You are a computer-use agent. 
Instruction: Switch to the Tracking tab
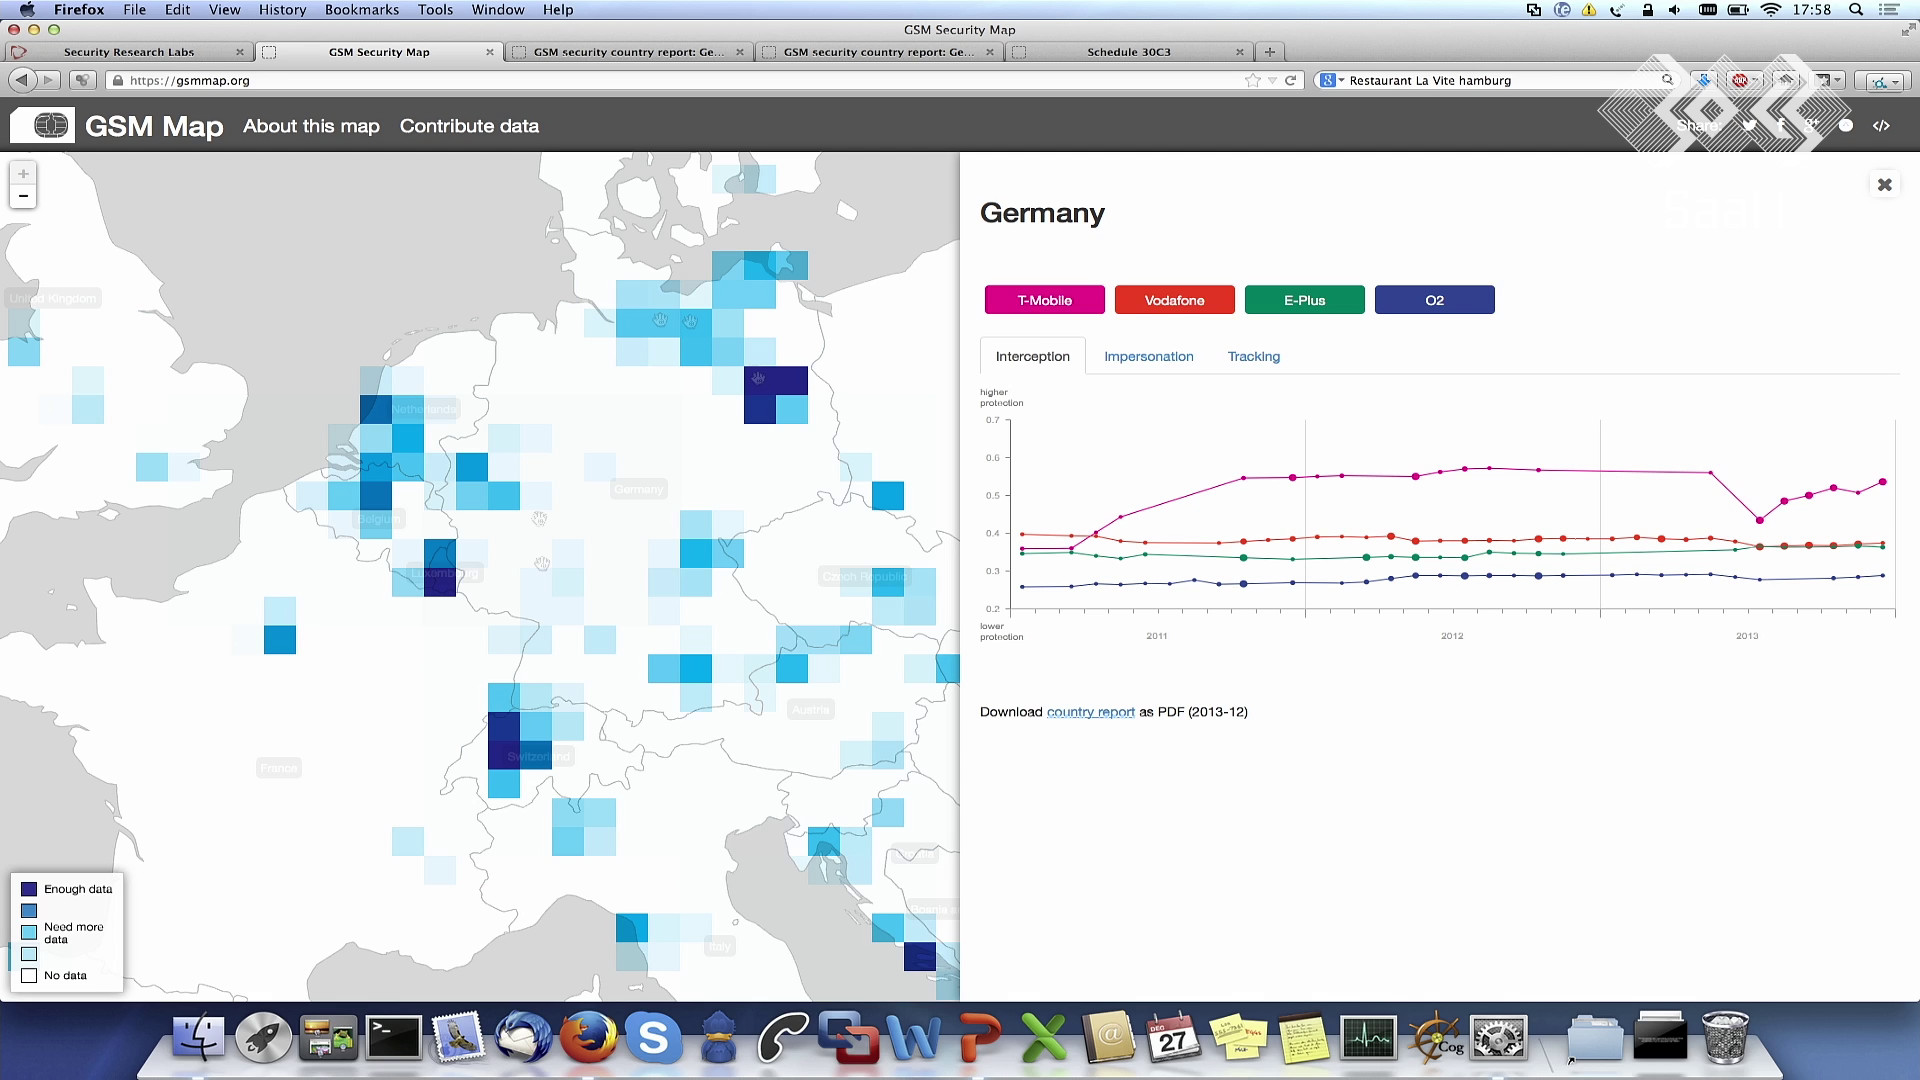(1254, 356)
